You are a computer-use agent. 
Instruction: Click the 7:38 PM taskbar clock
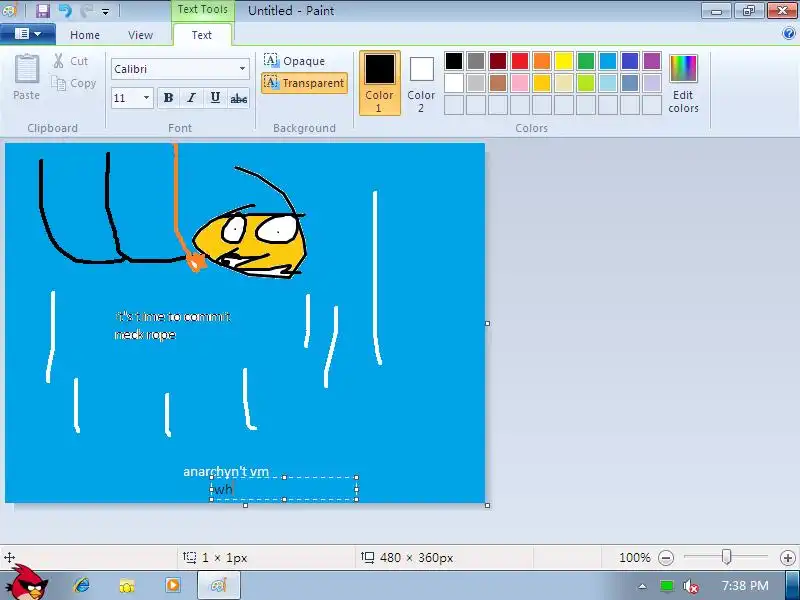745,585
